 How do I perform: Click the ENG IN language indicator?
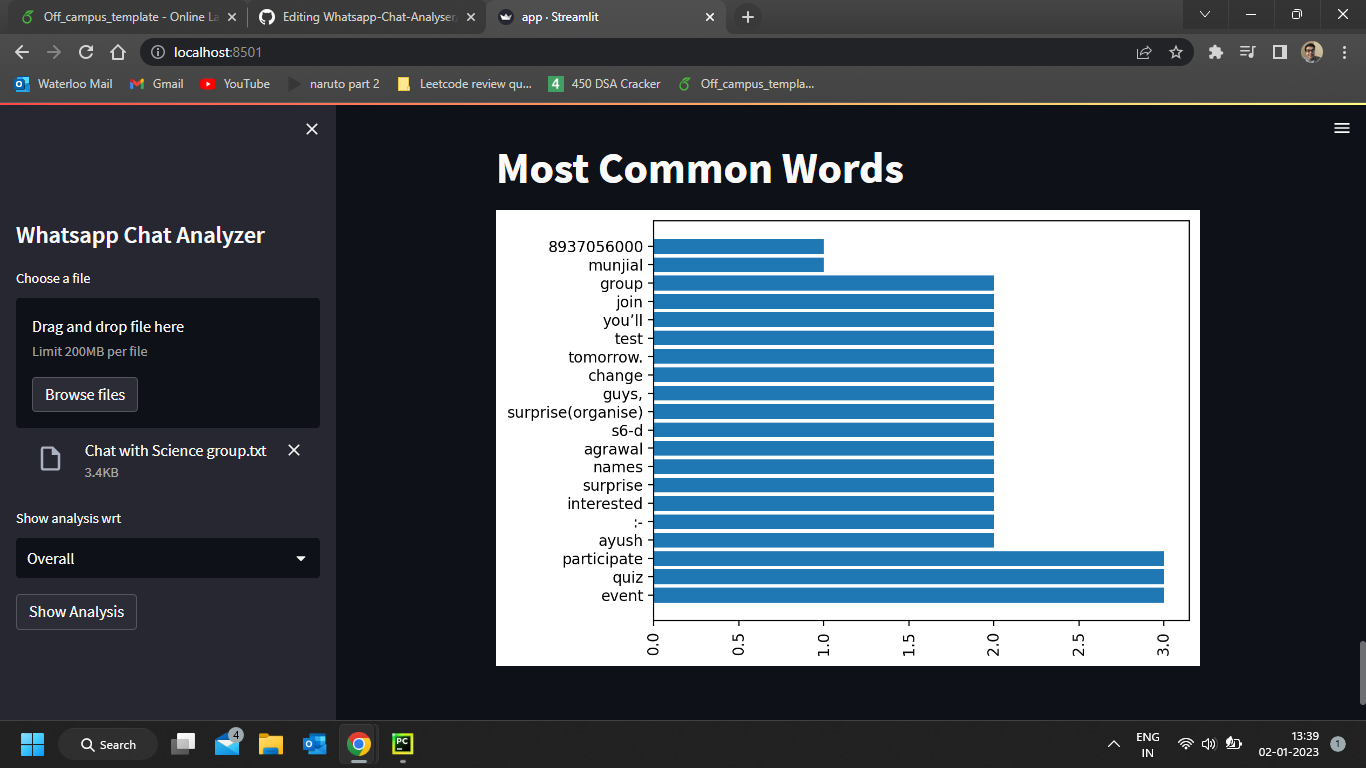click(x=1147, y=744)
